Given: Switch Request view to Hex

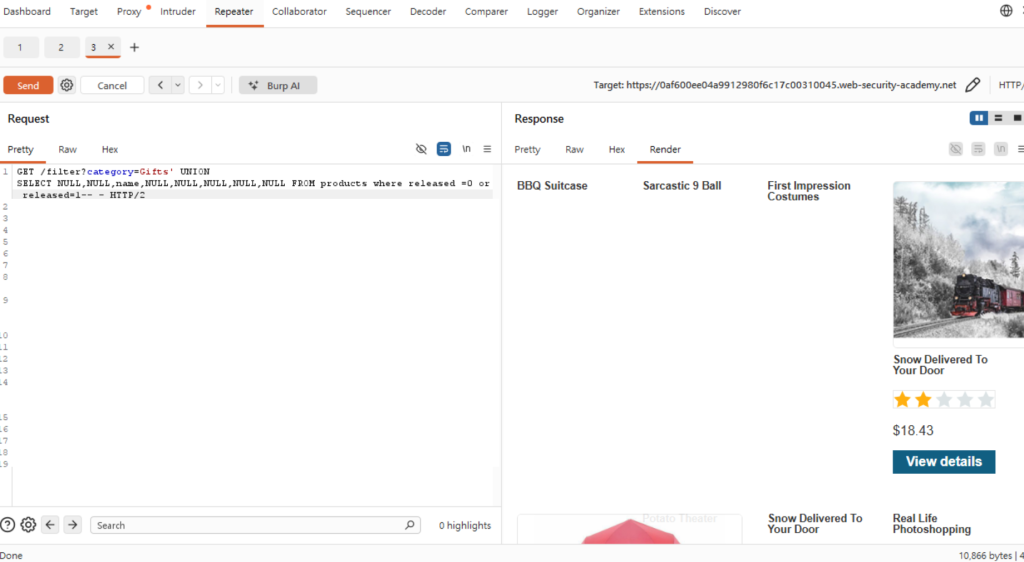Looking at the screenshot, I should click(110, 149).
